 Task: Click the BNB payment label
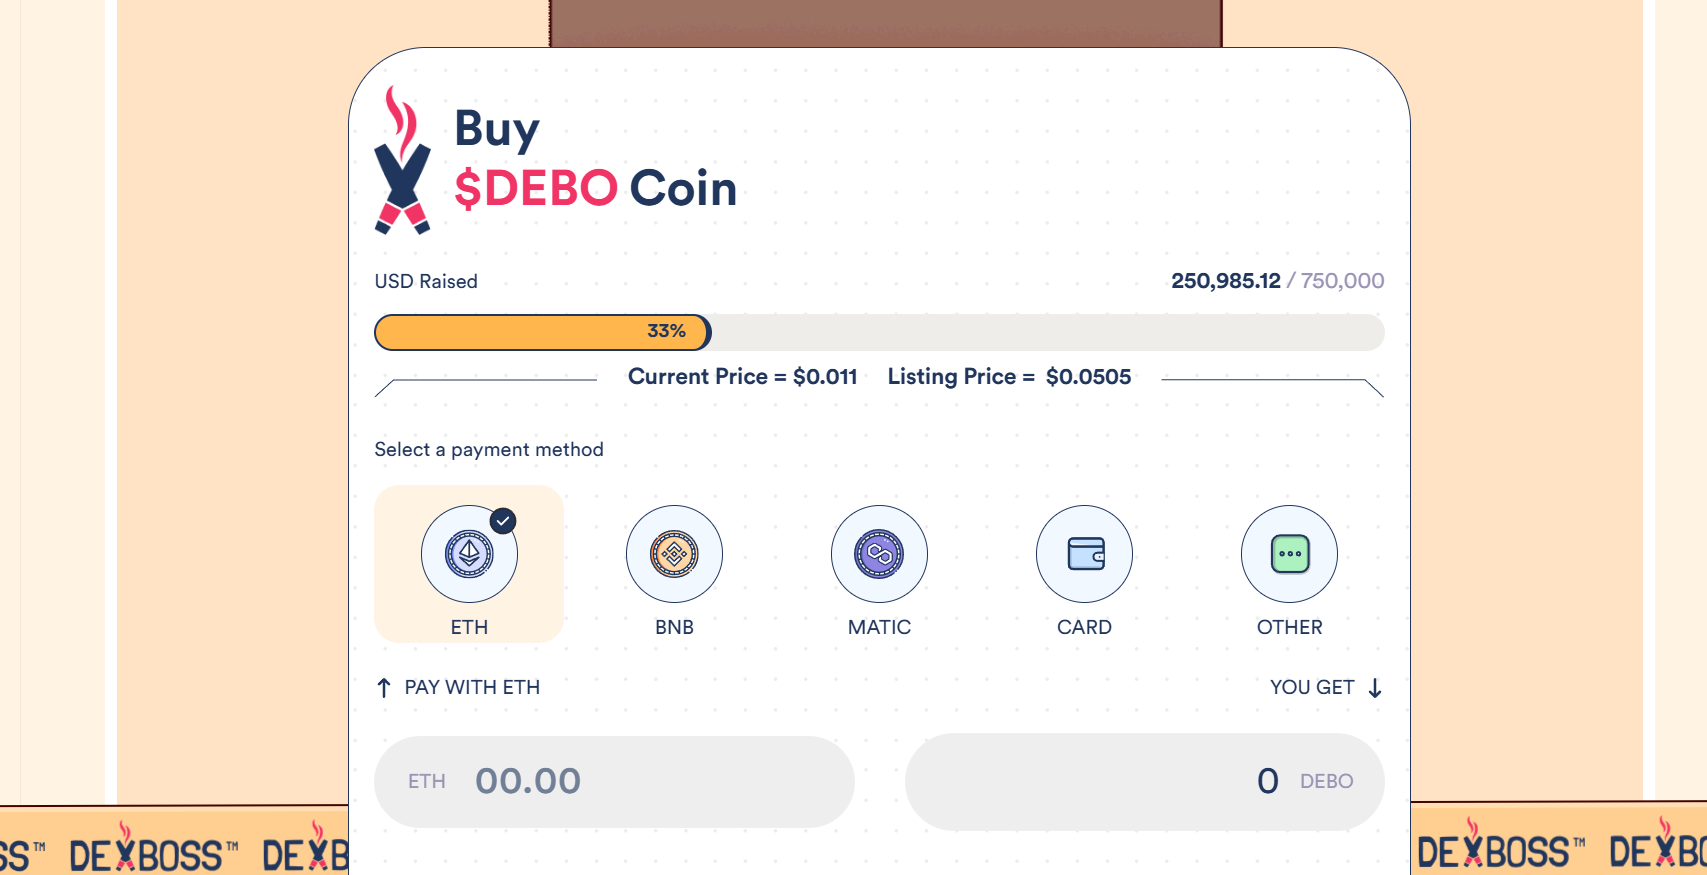674,627
